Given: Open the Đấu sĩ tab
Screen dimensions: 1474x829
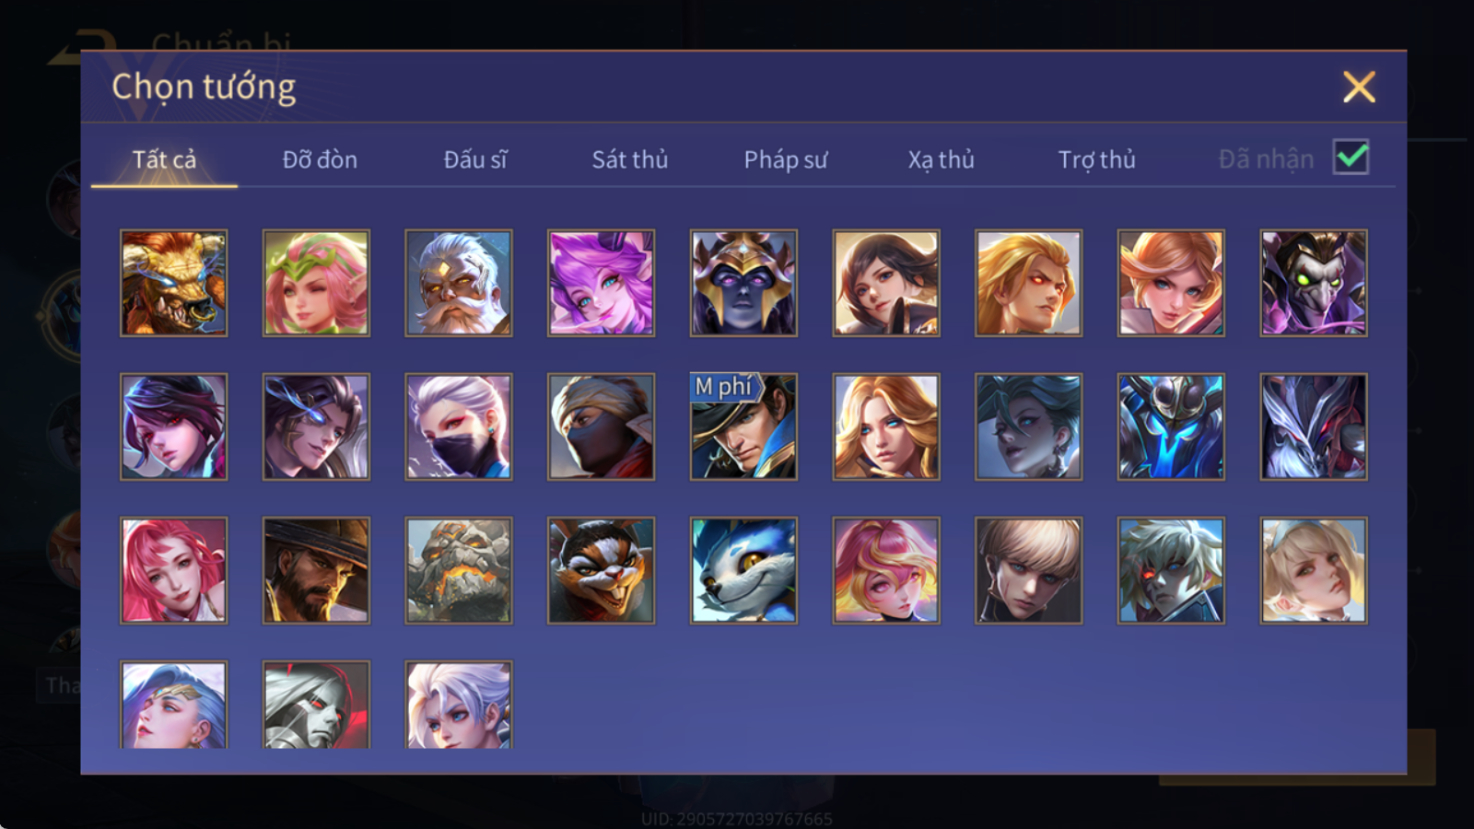Looking at the screenshot, I should [475, 159].
